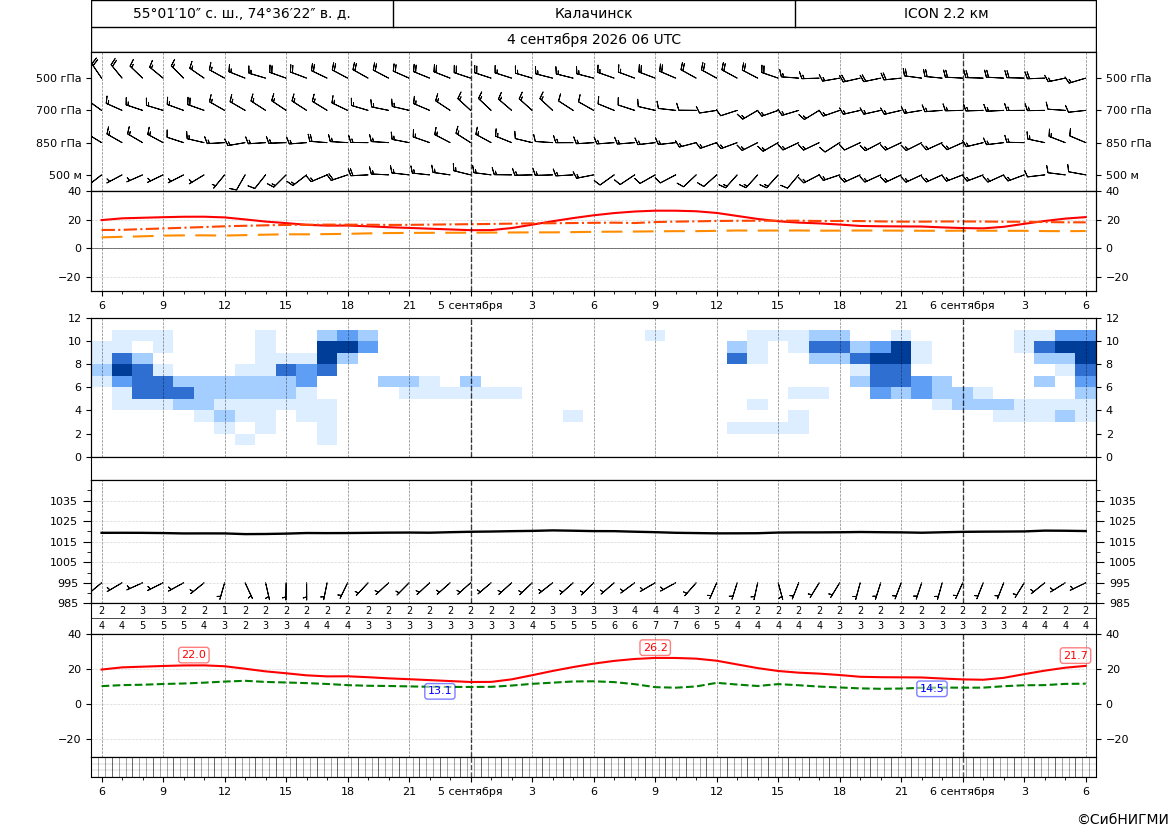Click the left 500 м level label

click(66, 175)
